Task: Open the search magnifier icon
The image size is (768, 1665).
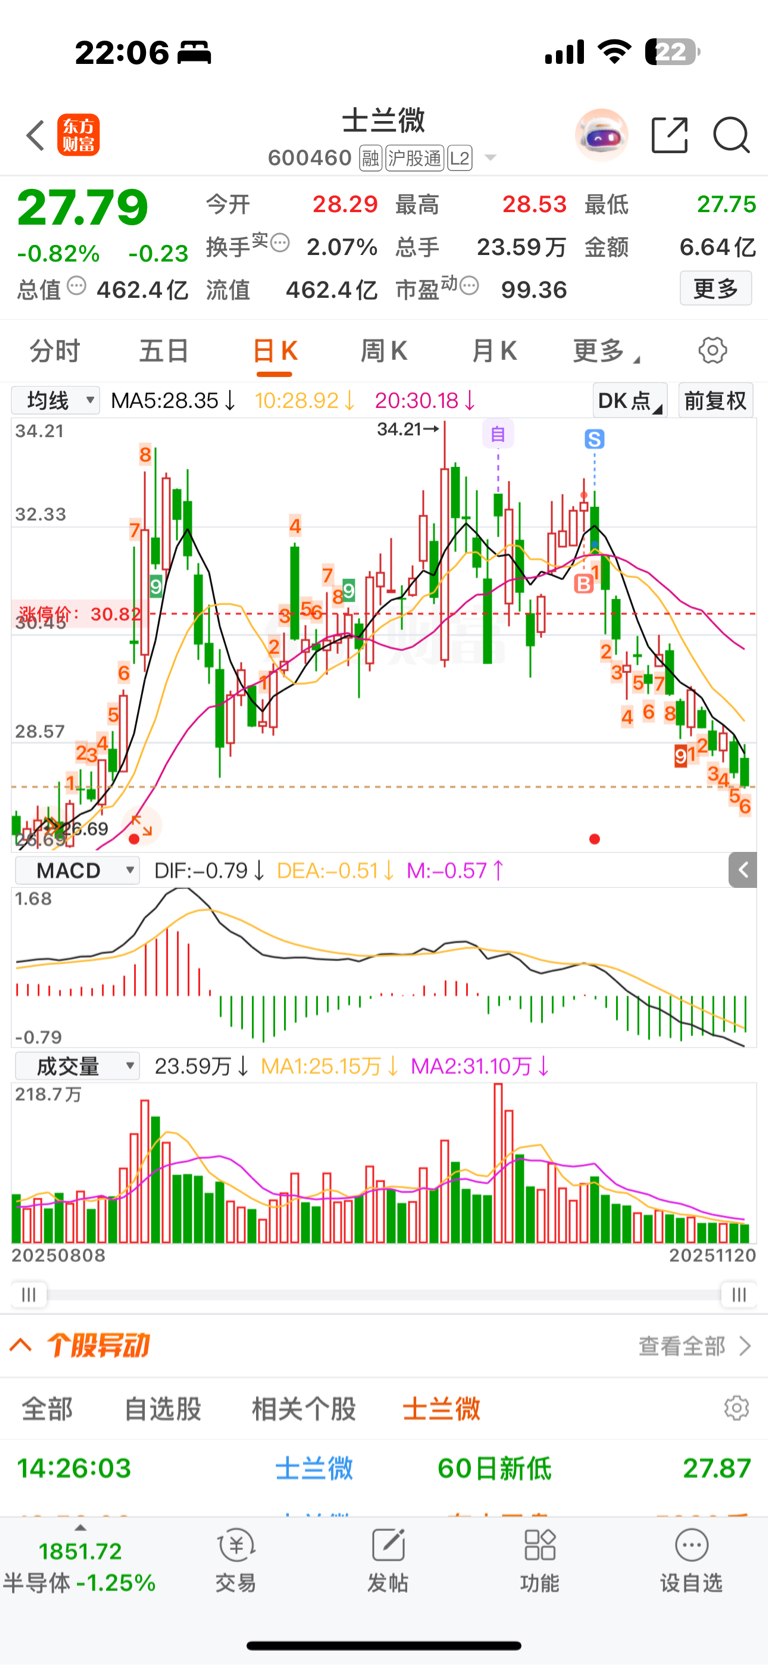Action: [731, 135]
